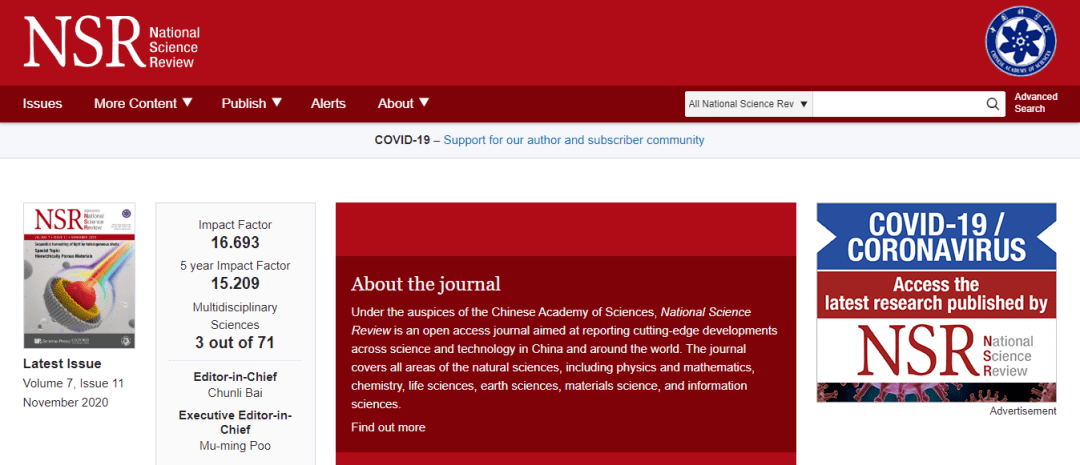
Task: Open the latest issue cover thumbnail
Action: 79,275
